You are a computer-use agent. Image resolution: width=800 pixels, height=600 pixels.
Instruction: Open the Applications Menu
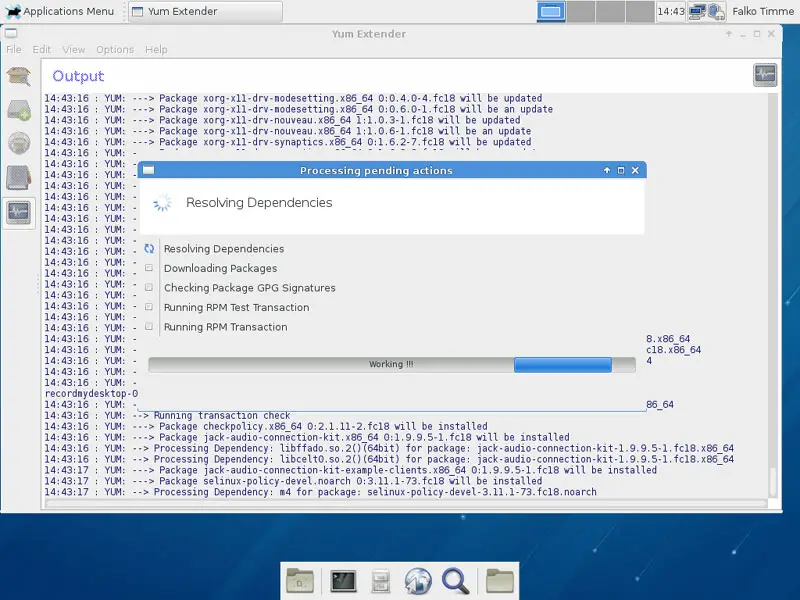(60, 11)
